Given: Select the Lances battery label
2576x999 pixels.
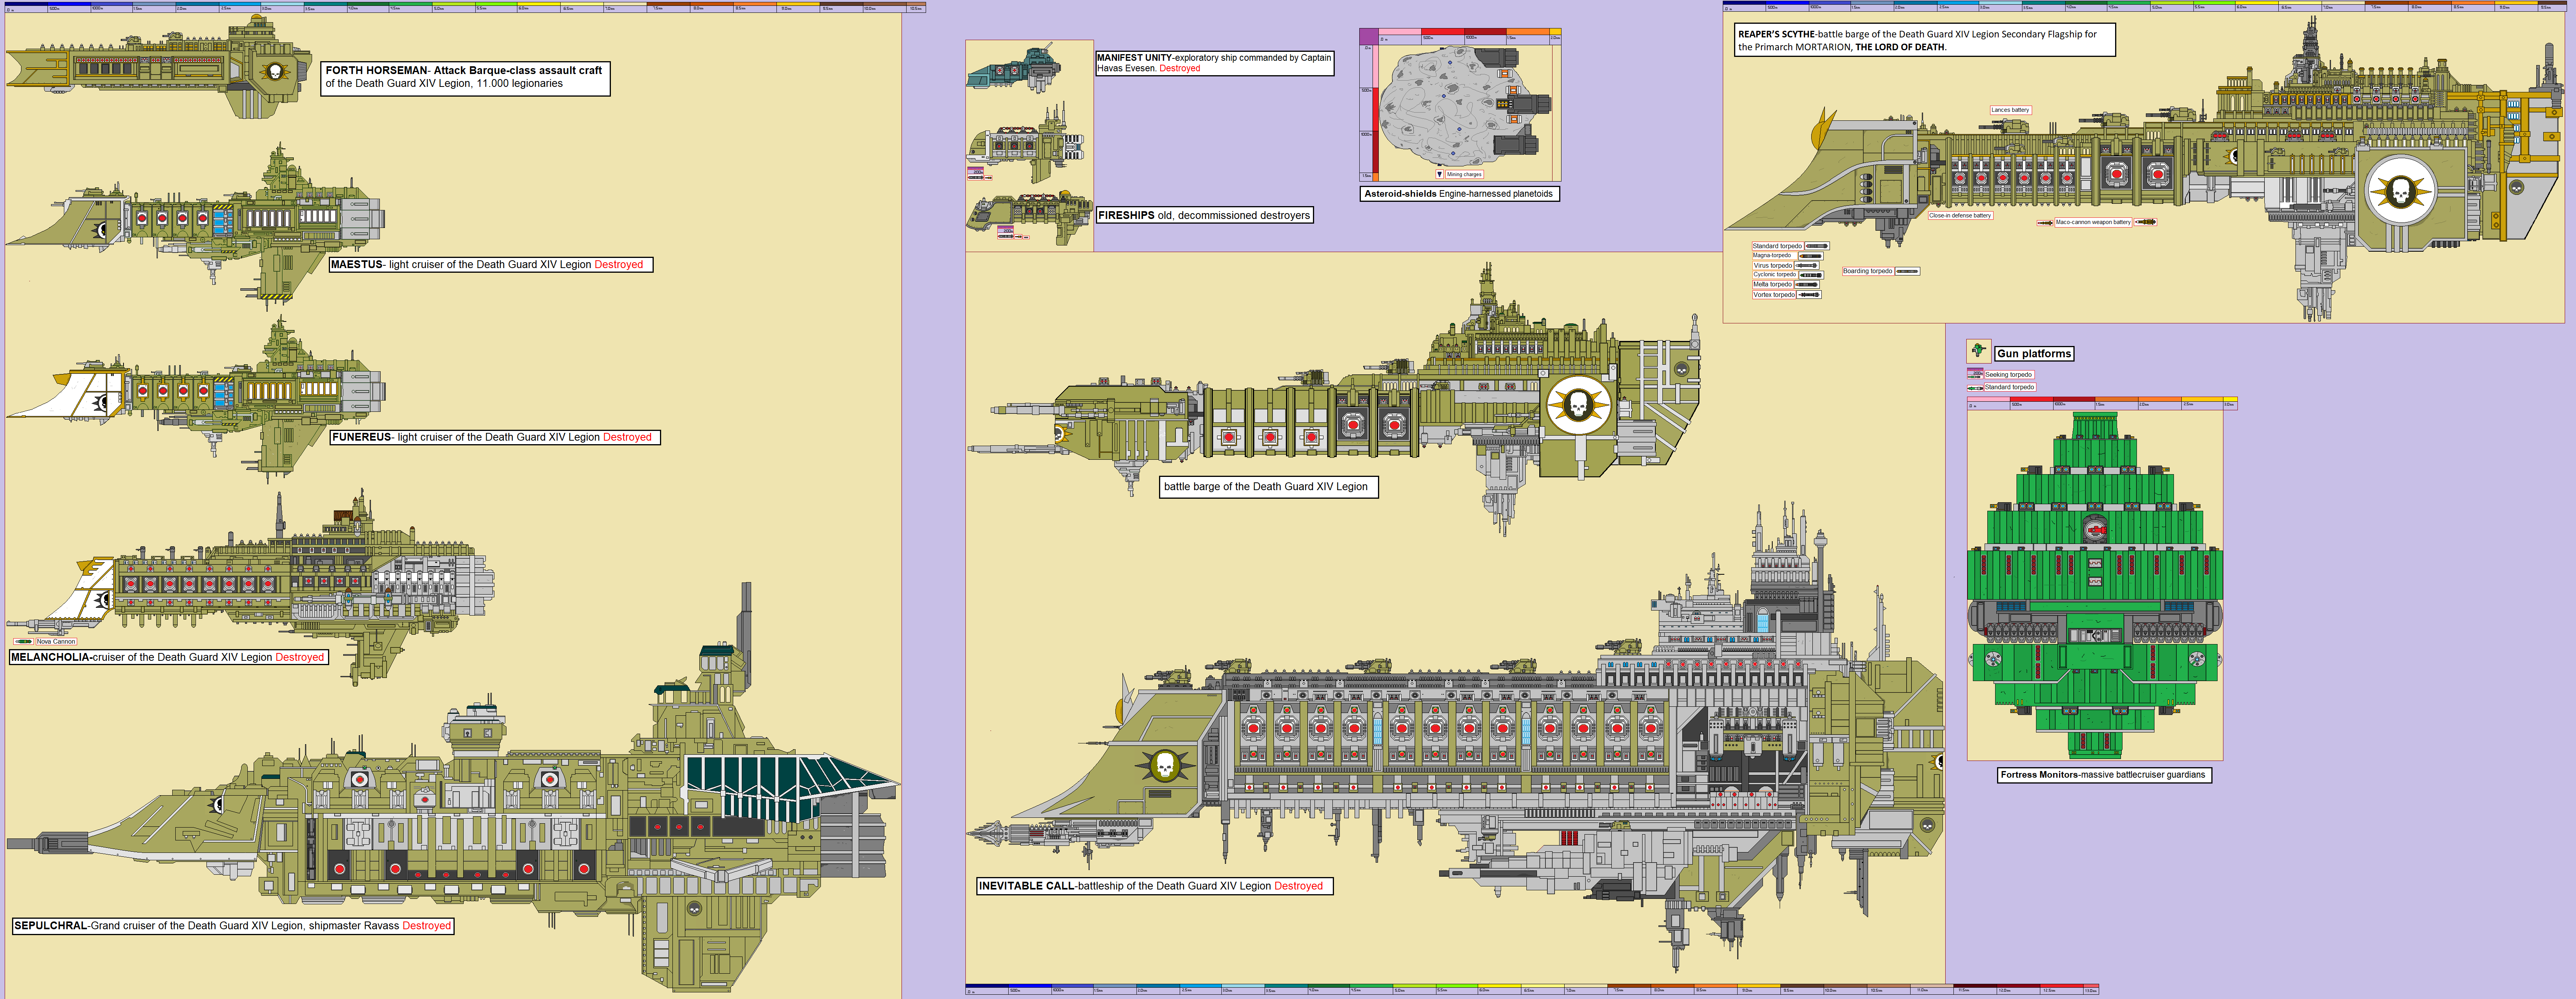Looking at the screenshot, I should click(2009, 110).
